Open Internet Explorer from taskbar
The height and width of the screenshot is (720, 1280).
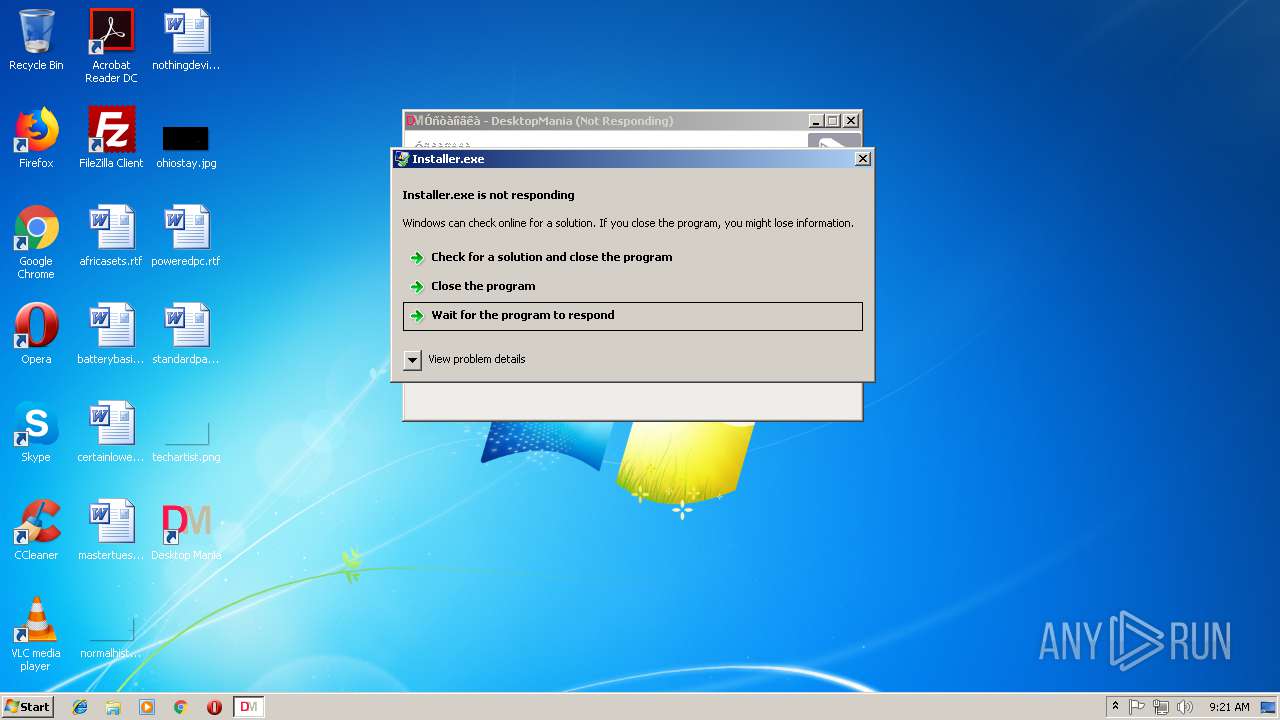coord(80,707)
